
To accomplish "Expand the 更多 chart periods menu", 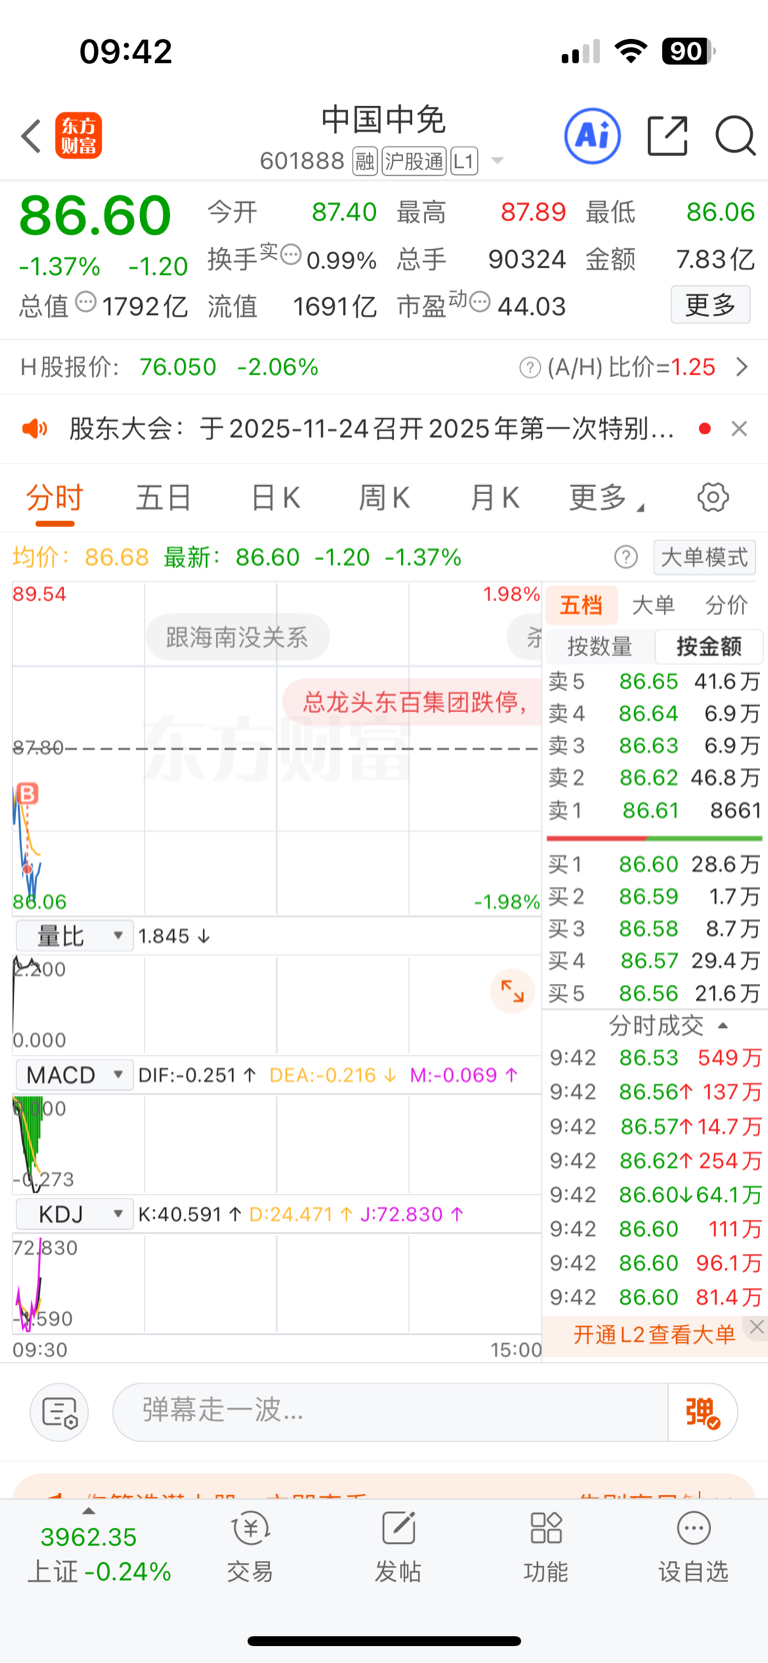I will 606,498.
